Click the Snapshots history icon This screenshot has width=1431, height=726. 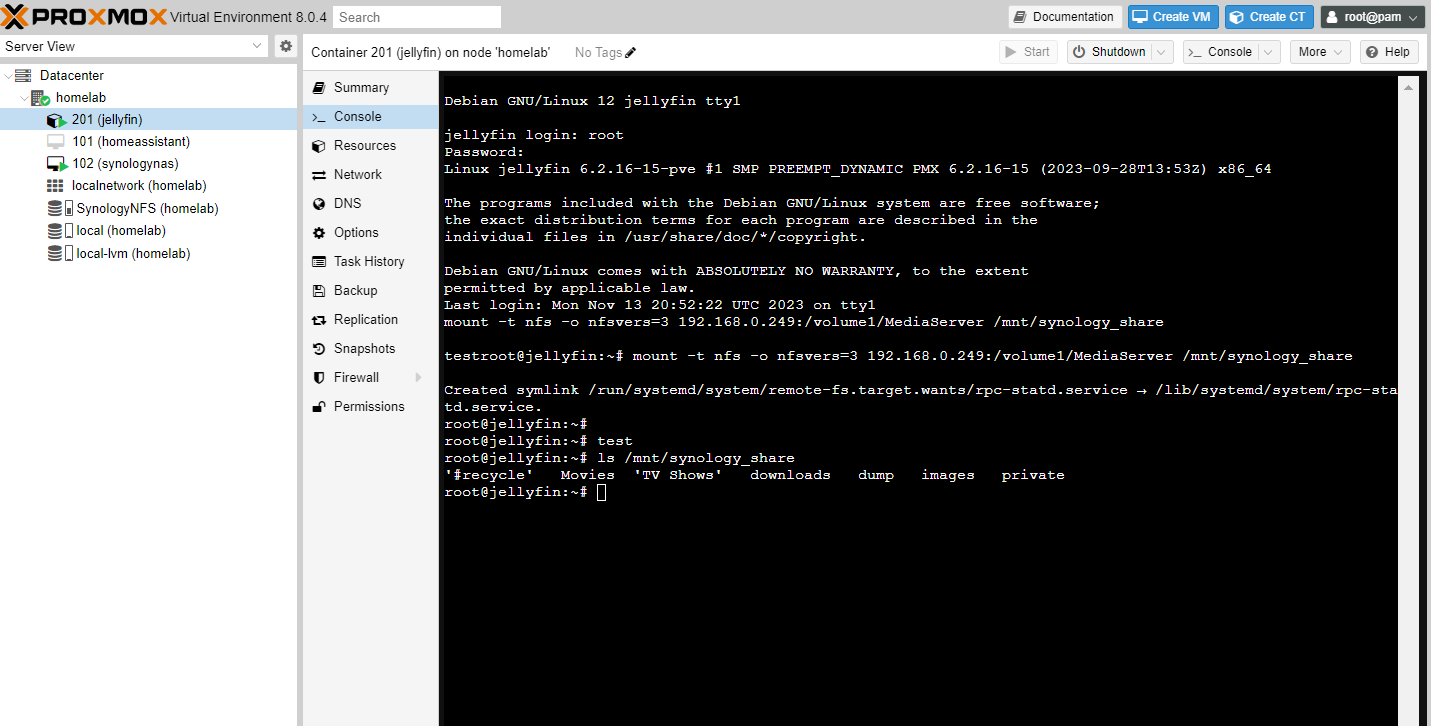(319, 348)
